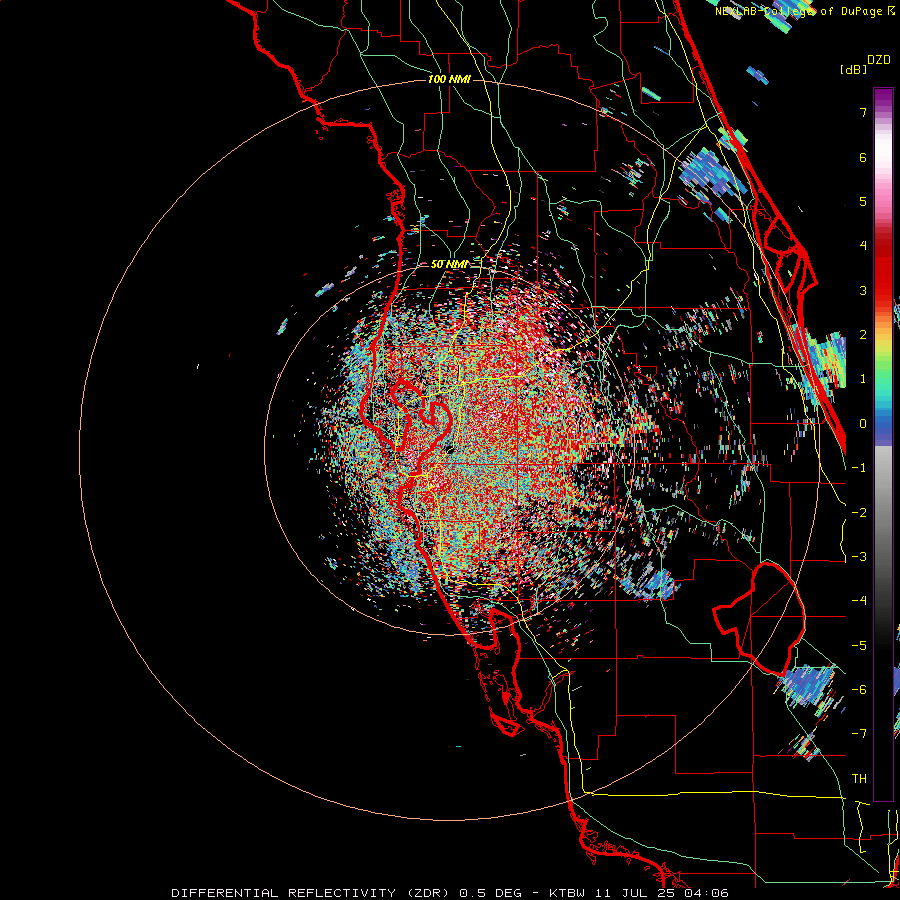Click the -6 value on the color scale
900x900 pixels.
[859, 690]
